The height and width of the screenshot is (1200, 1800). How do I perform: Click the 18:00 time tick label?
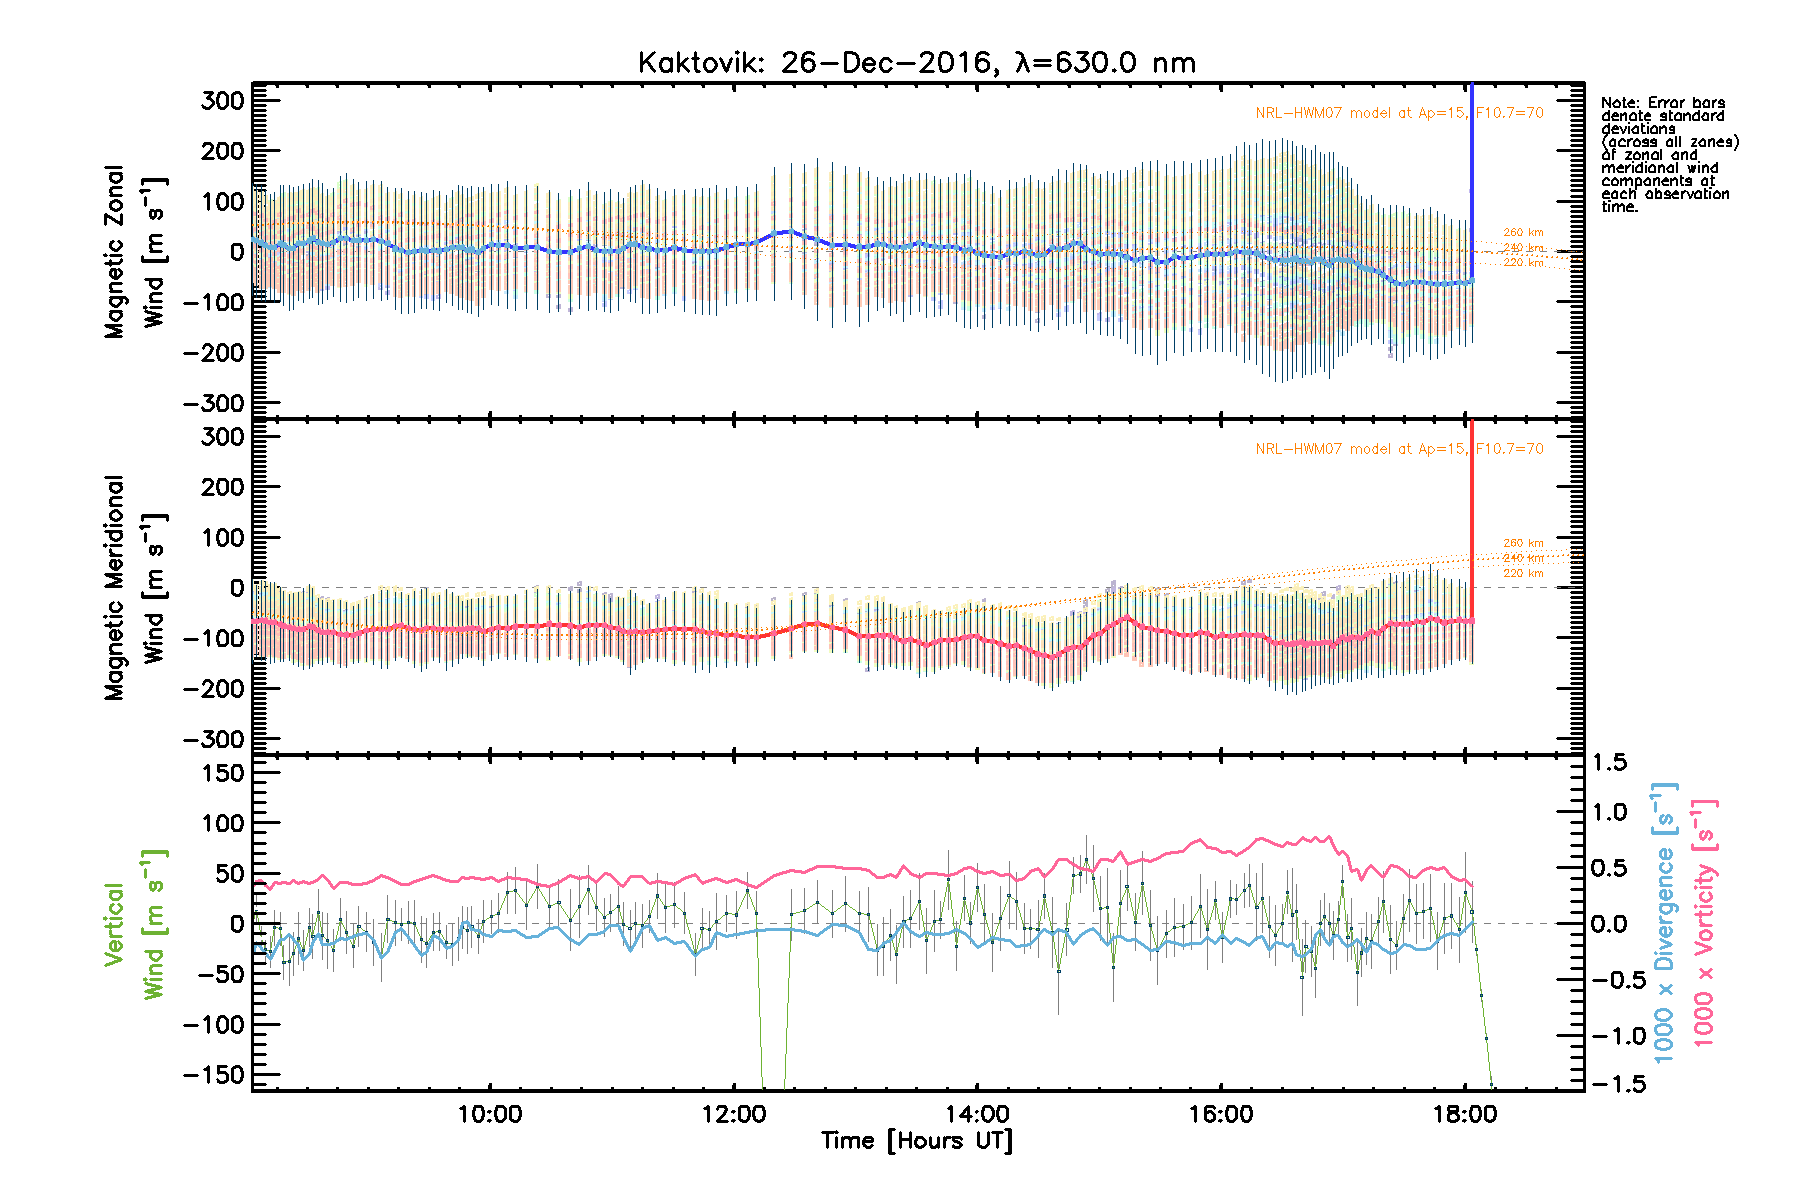pos(1464,1115)
